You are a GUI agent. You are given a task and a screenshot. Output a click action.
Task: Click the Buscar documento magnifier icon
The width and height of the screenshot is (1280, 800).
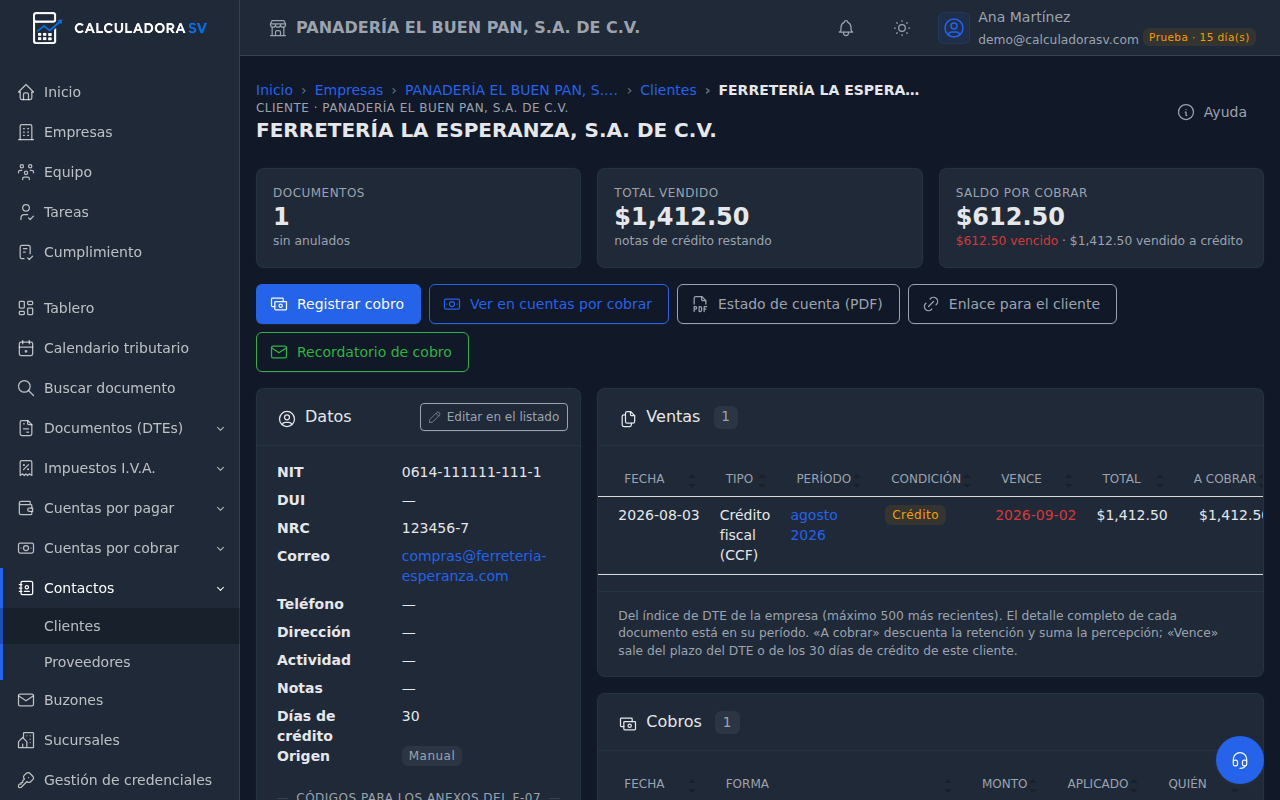pyautogui.click(x=26, y=388)
